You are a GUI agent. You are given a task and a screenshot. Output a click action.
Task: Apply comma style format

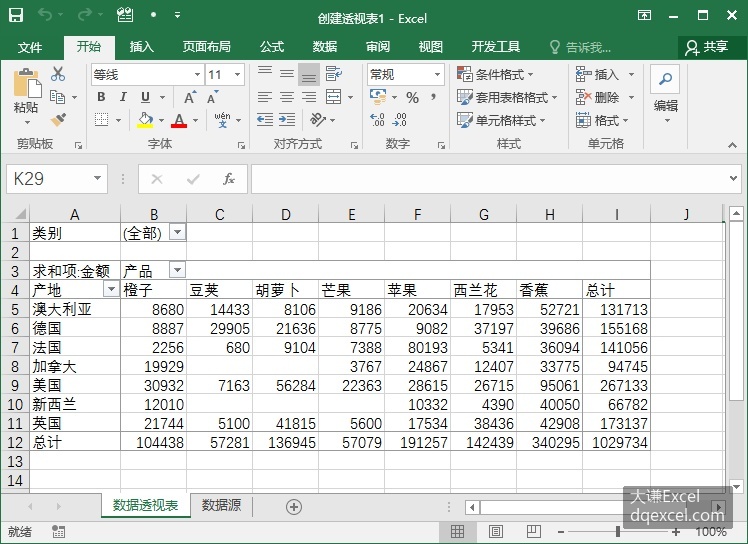[x=433, y=97]
